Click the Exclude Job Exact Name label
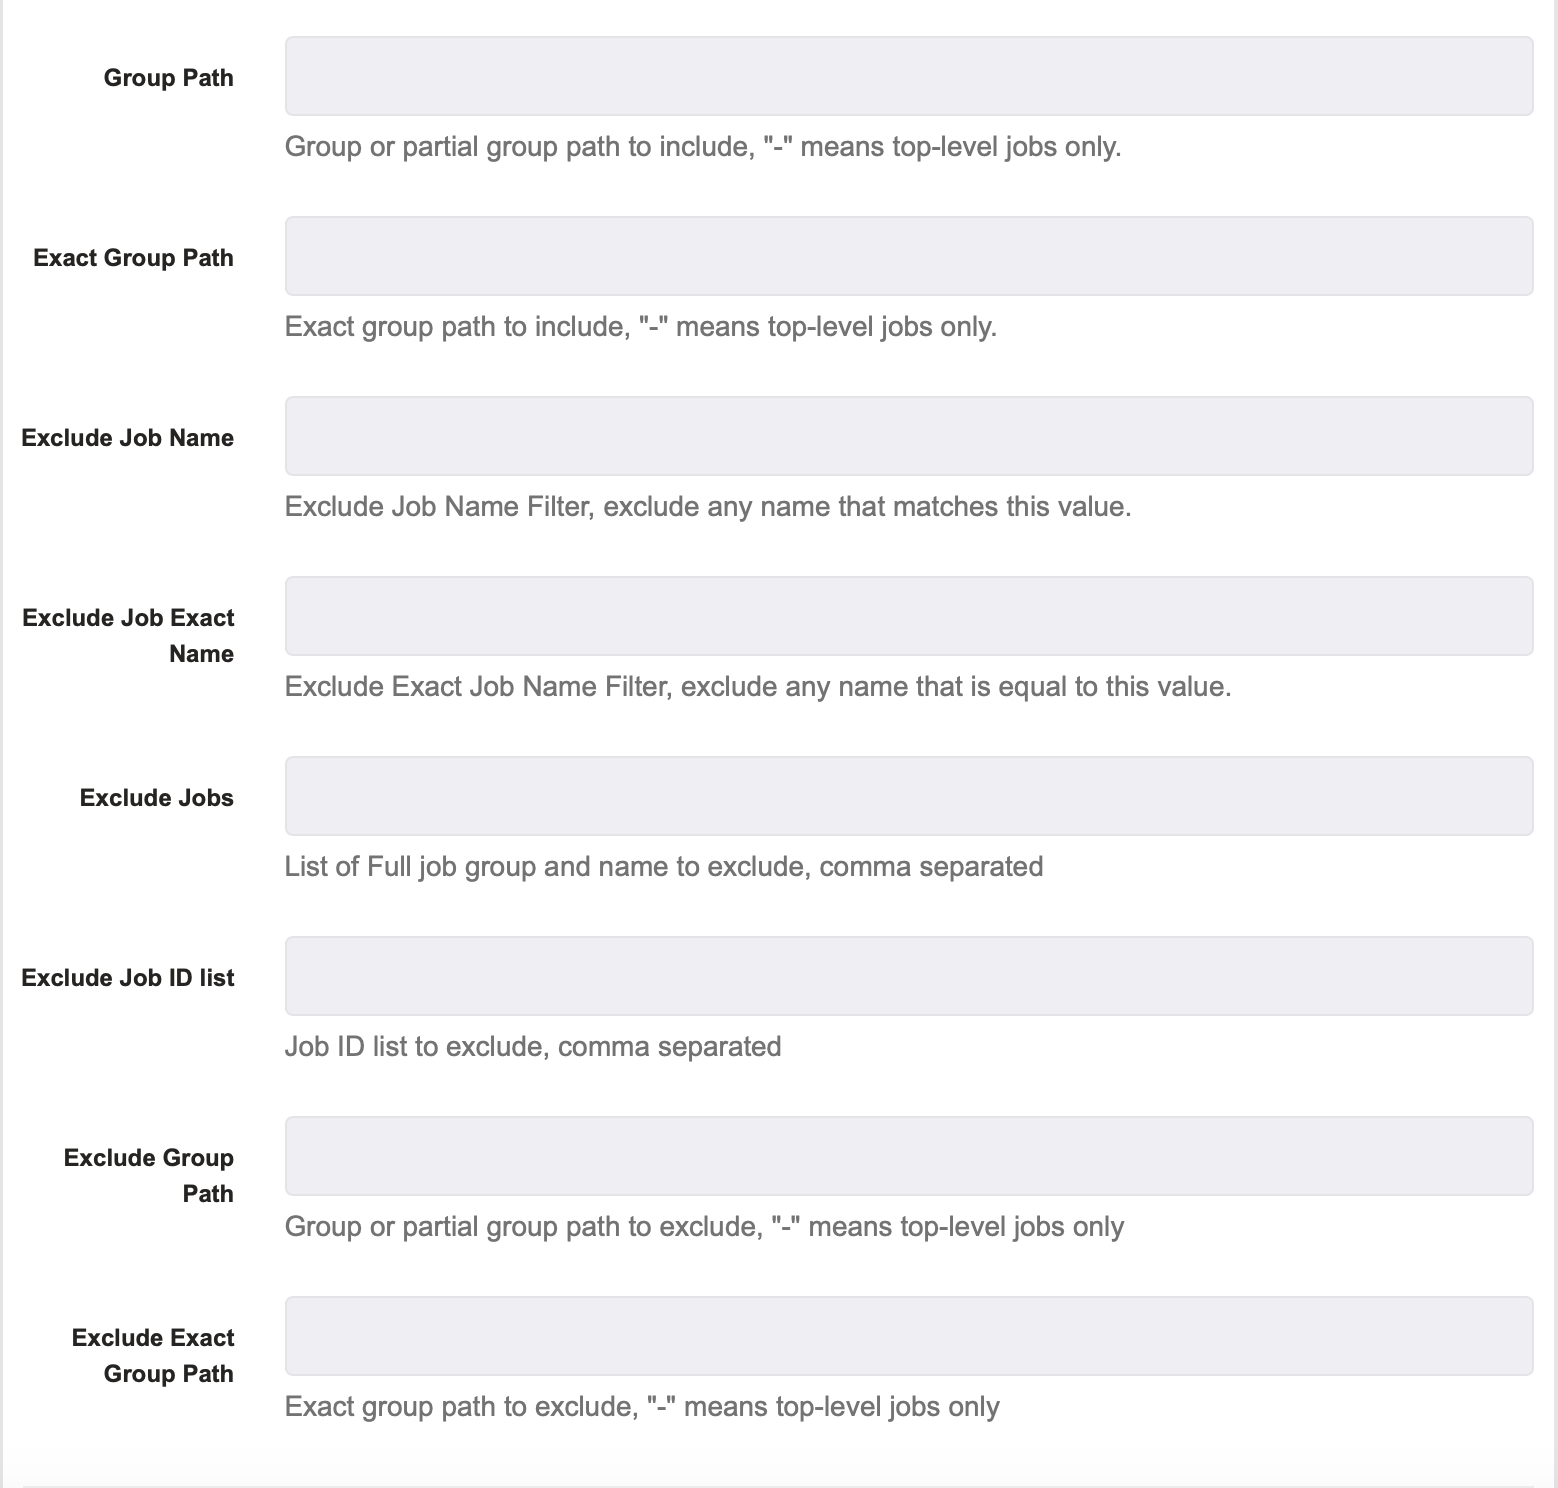The image size is (1558, 1488). pos(129,636)
